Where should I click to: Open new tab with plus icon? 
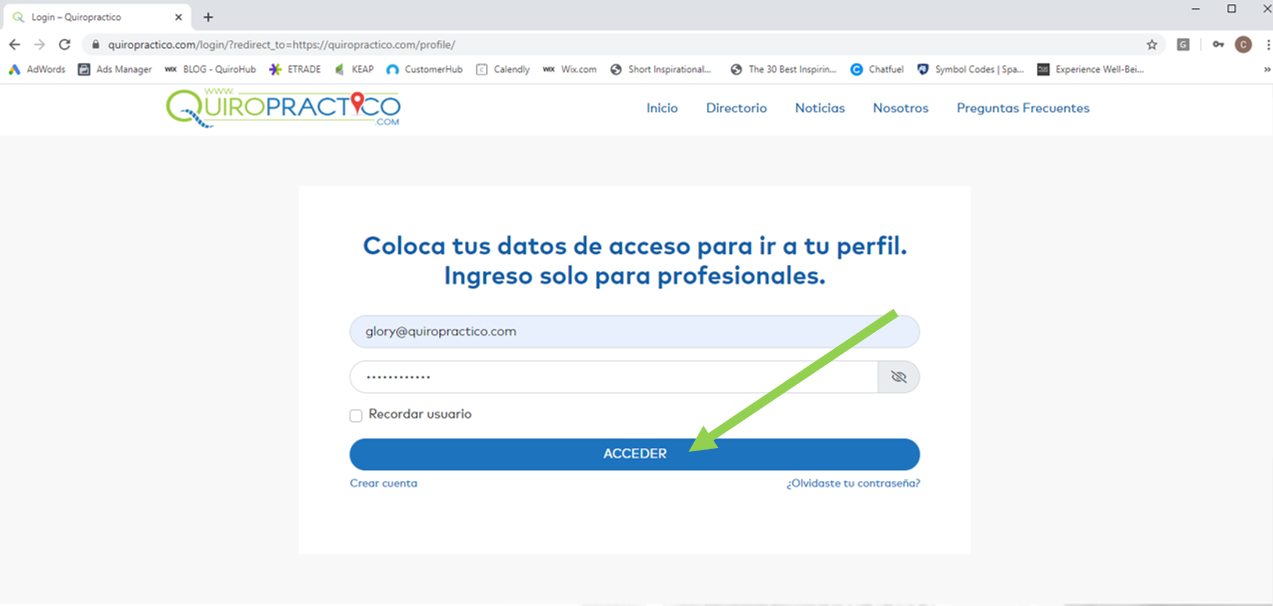(x=208, y=17)
